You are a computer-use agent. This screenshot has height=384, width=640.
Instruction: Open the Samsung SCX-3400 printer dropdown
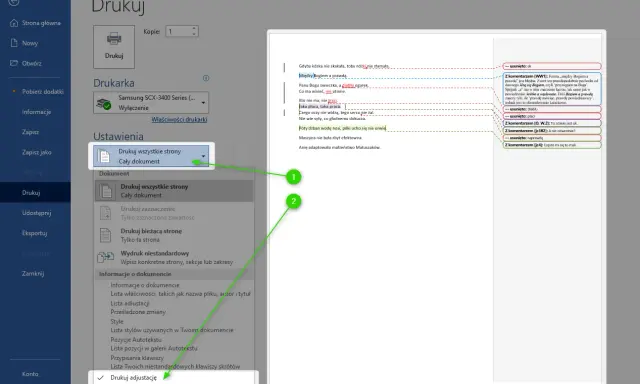(151, 102)
